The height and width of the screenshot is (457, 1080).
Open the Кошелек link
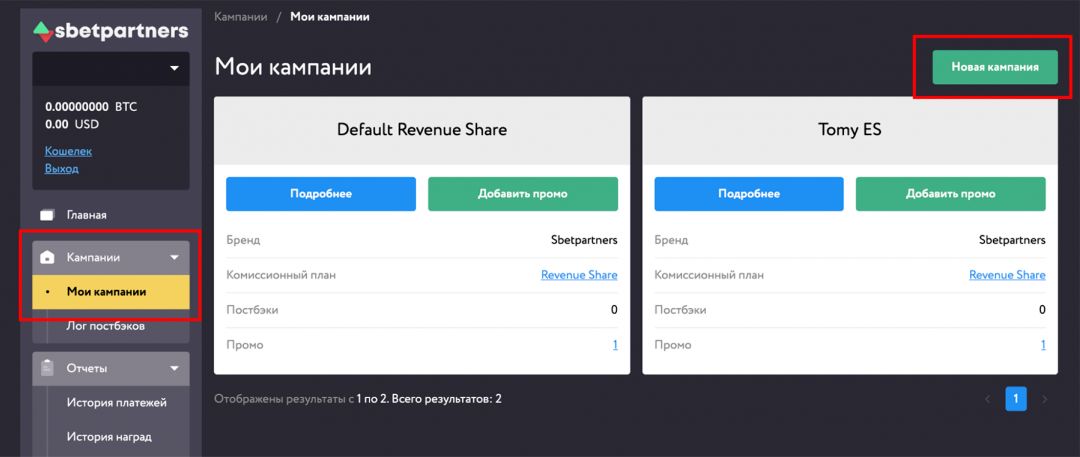click(x=68, y=150)
